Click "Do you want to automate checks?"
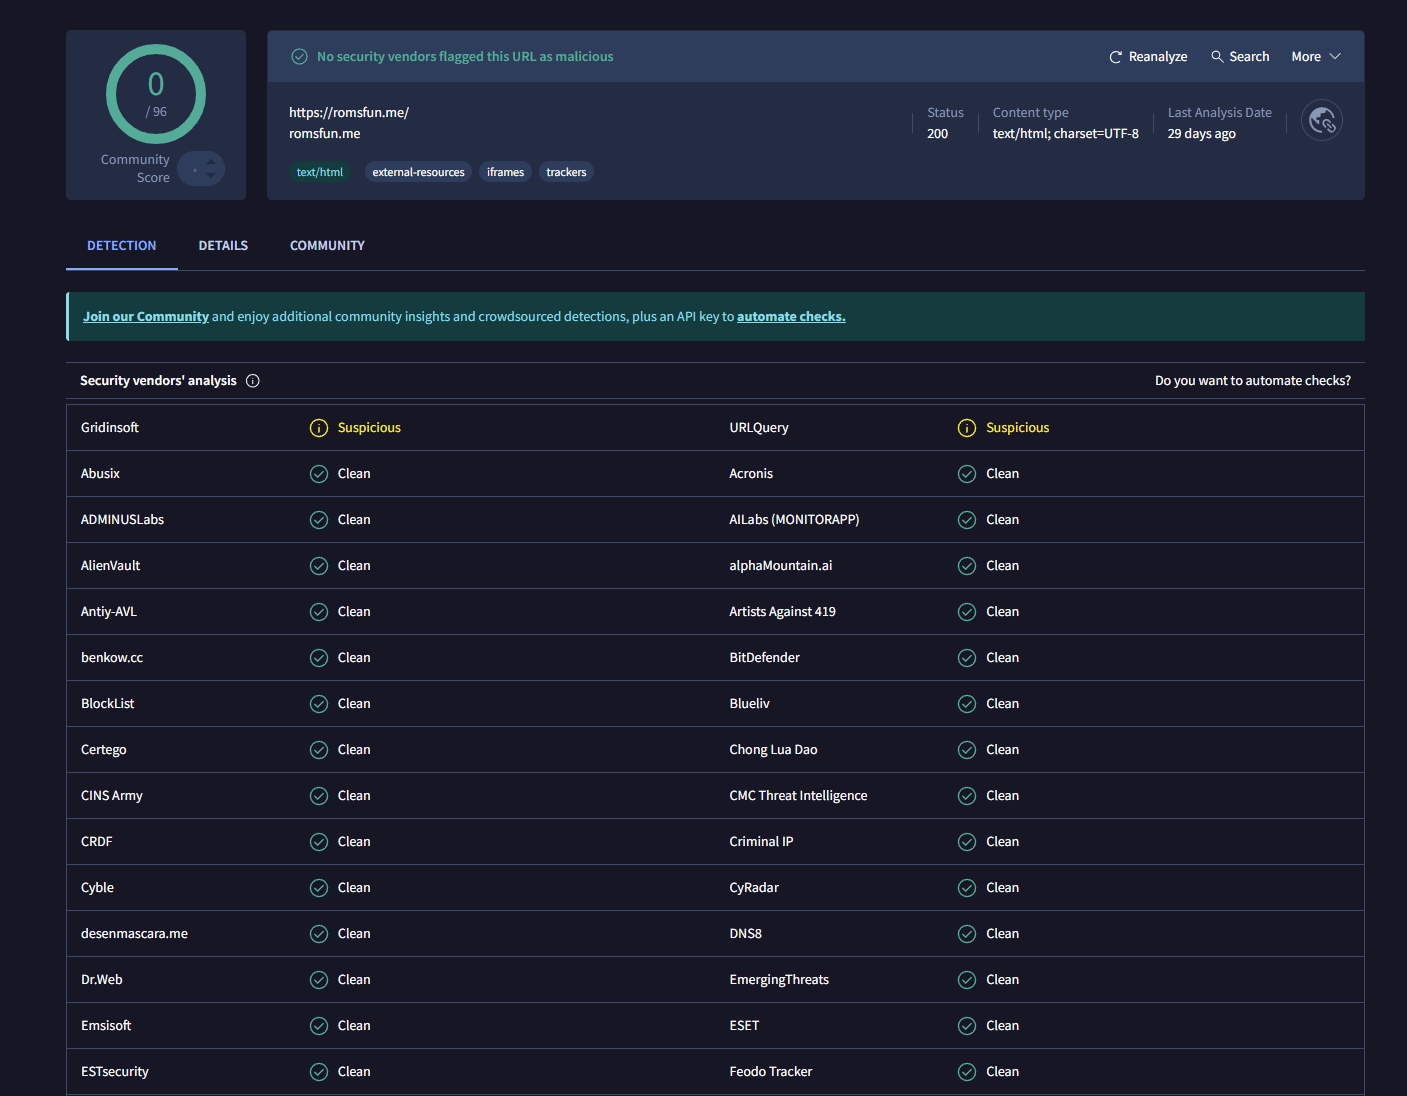 (x=1252, y=381)
